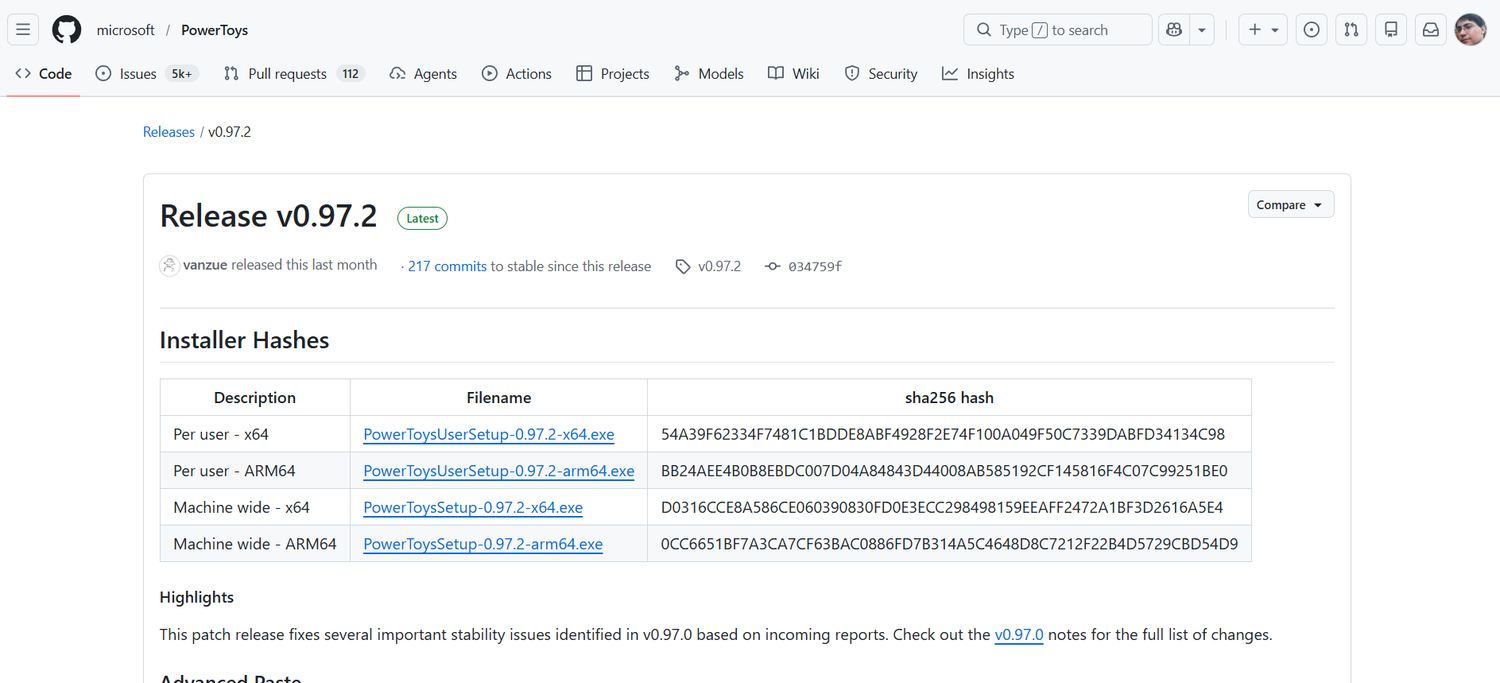Switch to the Models tab

[709, 74]
